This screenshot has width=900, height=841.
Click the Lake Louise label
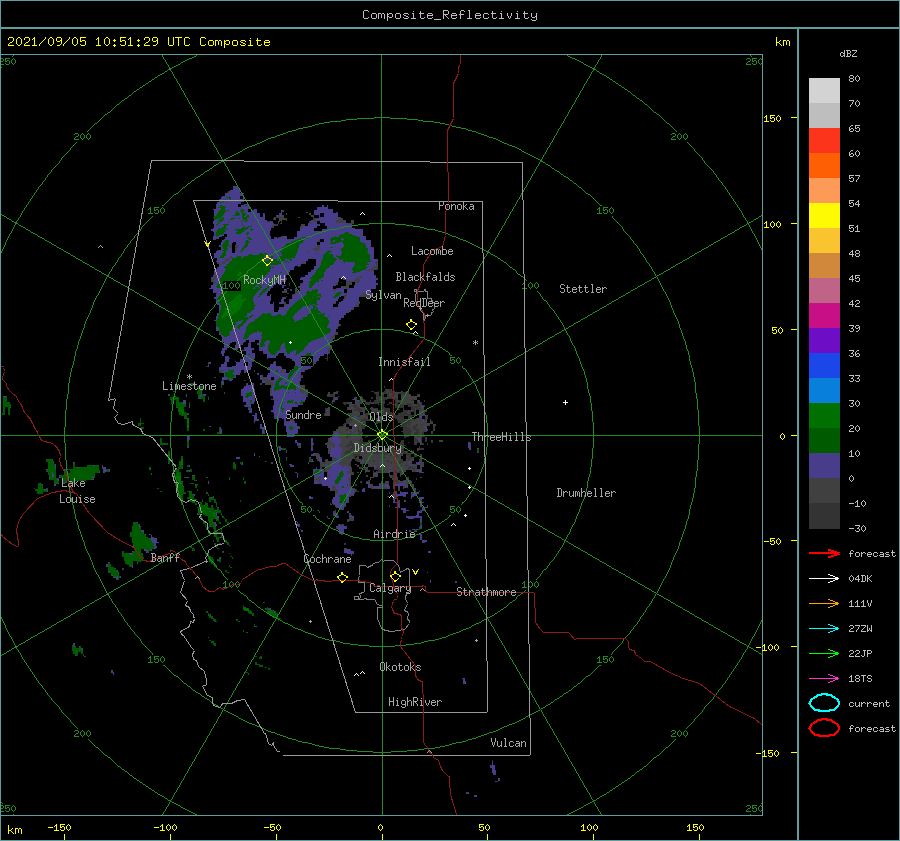[x=77, y=491]
